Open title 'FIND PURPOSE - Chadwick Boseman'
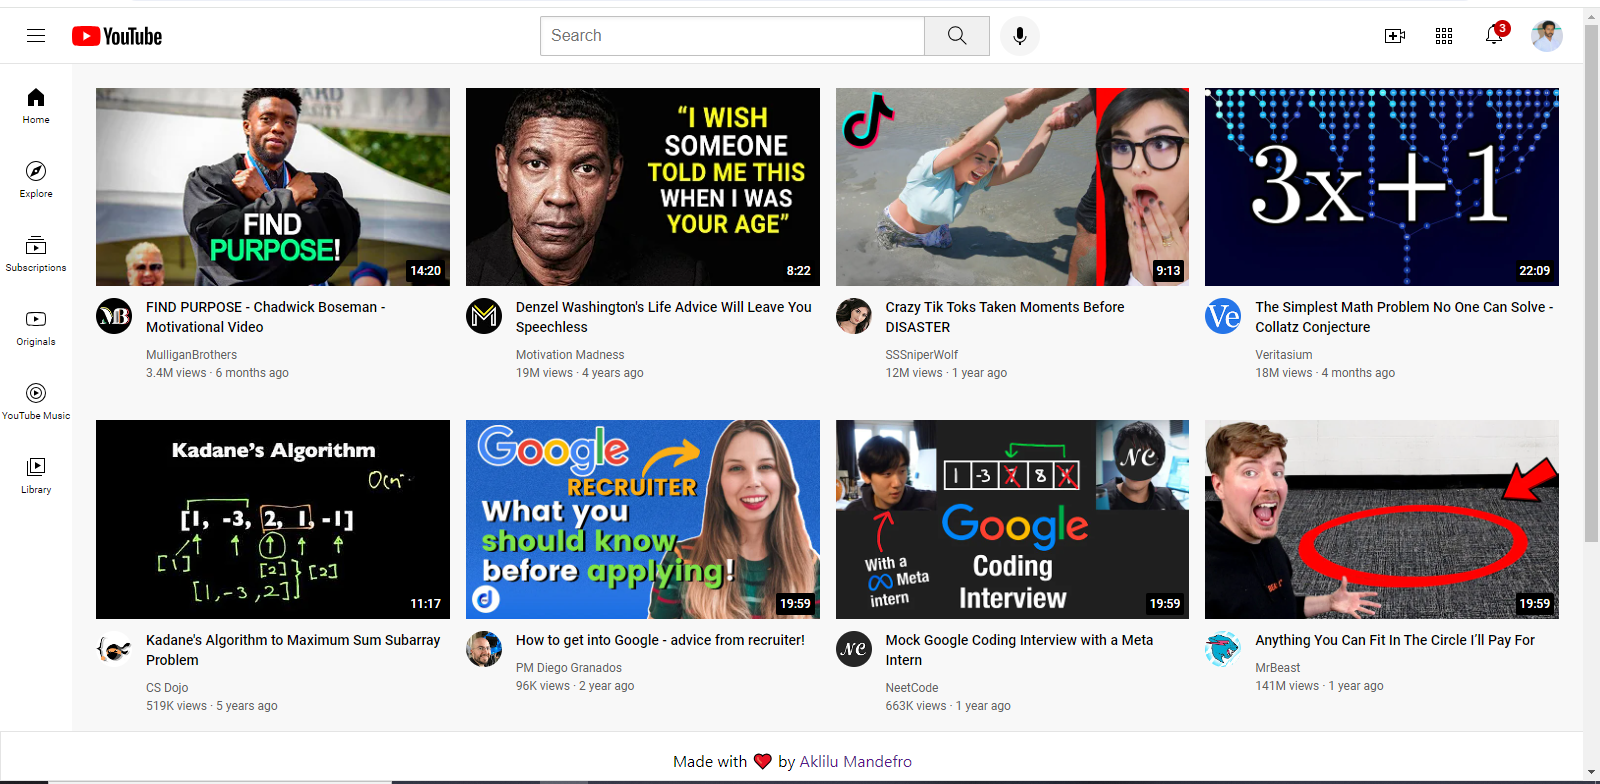Viewport: 1600px width, 784px height. pos(266,317)
